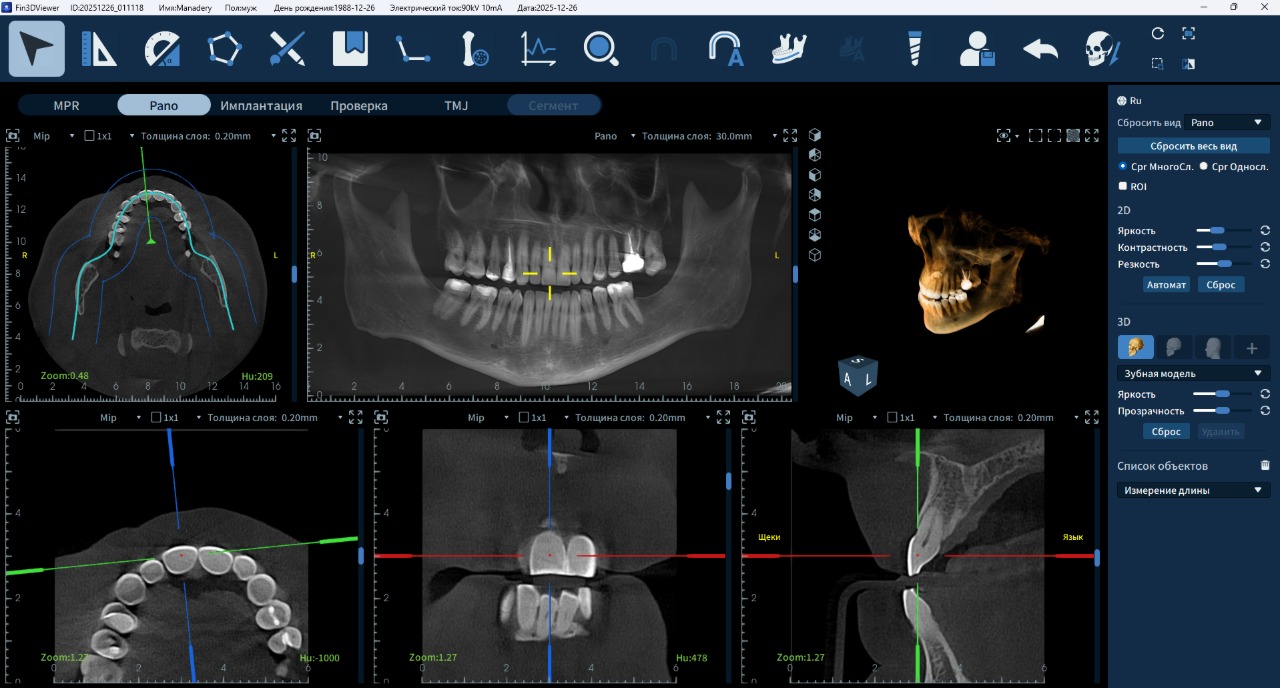Select the polyline measurement tool
The width and height of the screenshot is (1280, 688).
coord(413,49)
